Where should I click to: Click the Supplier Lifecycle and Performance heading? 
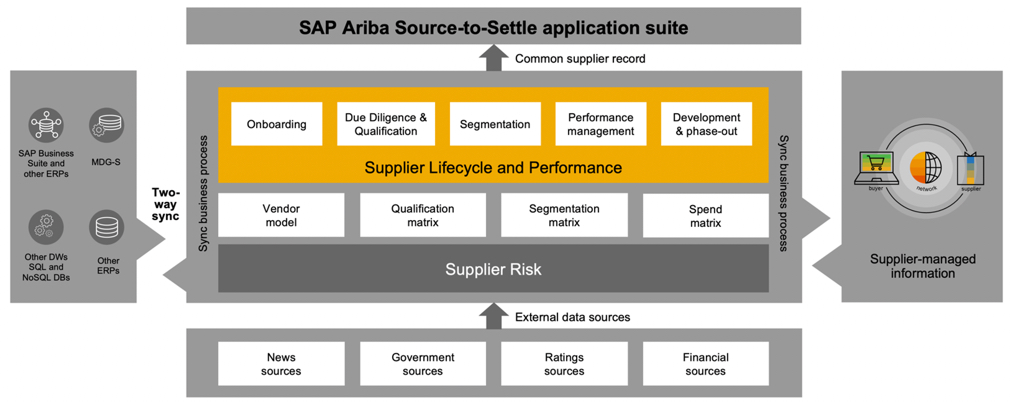tap(494, 168)
